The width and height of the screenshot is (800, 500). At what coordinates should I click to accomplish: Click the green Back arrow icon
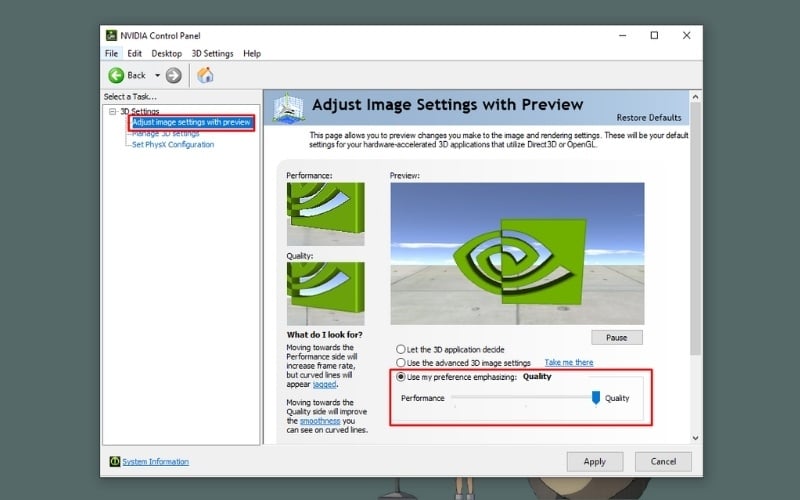[x=116, y=75]
